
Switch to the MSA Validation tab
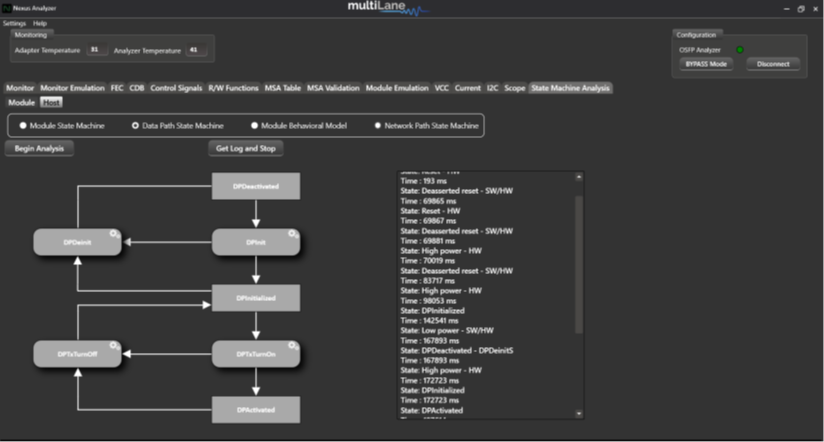[333, 88]
